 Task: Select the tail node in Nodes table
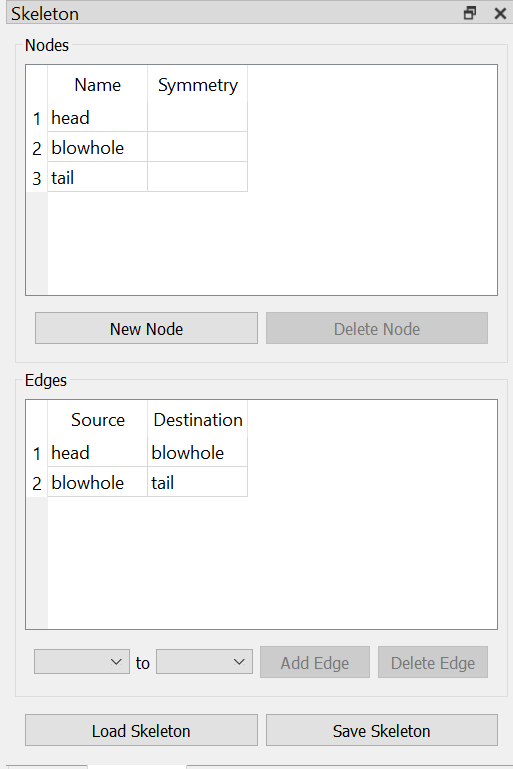pyautogui.click(x=98, y=178)
